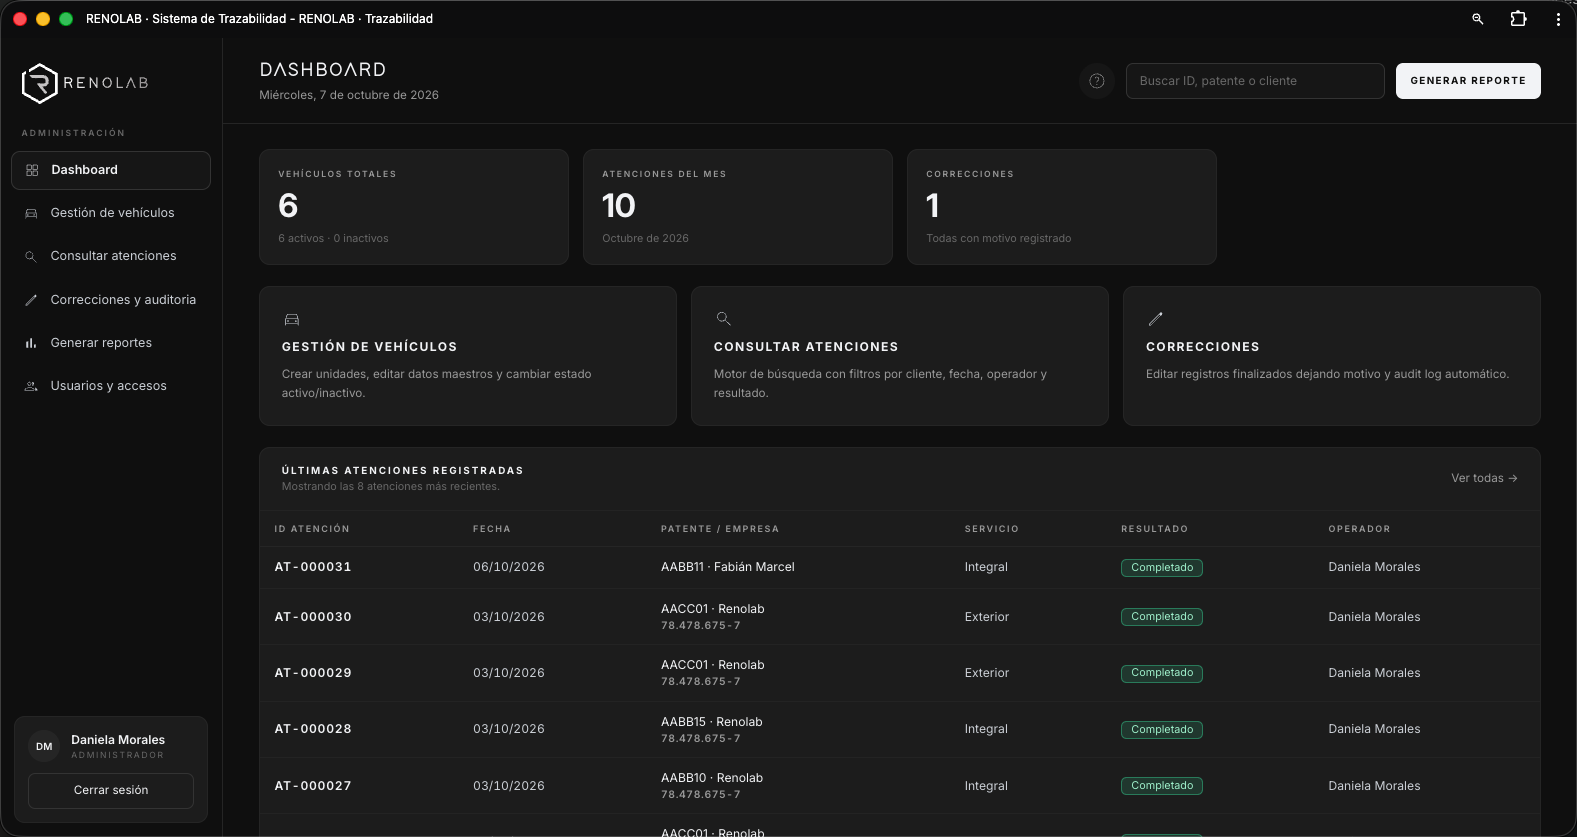The image size is (1577, 837).
Task: Click the SERVICIO column header
Action: [992, 529]
